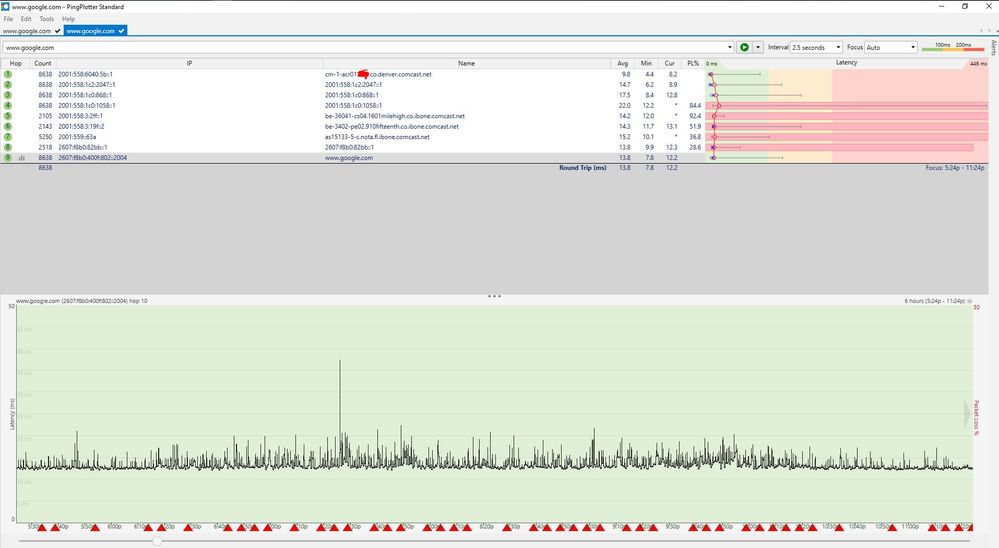Select hostname be-3402-pe02.910fifteenth.co.ibone.comcast.net

point(392,126)
